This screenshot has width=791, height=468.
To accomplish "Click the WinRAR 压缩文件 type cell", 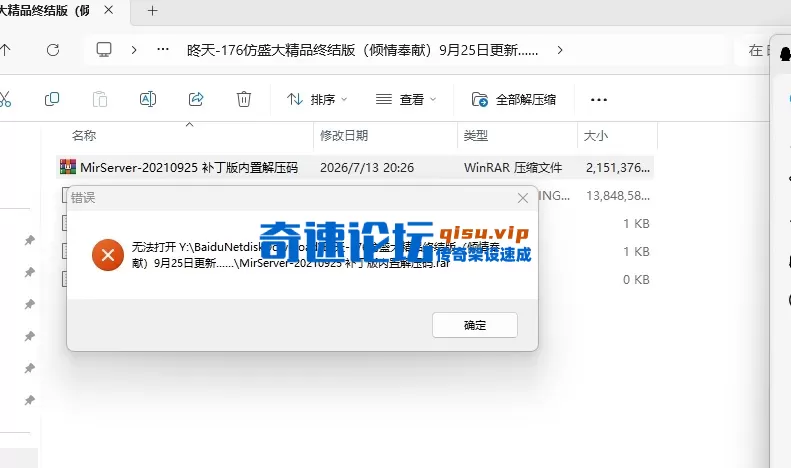I will click(x=513, y=167).
